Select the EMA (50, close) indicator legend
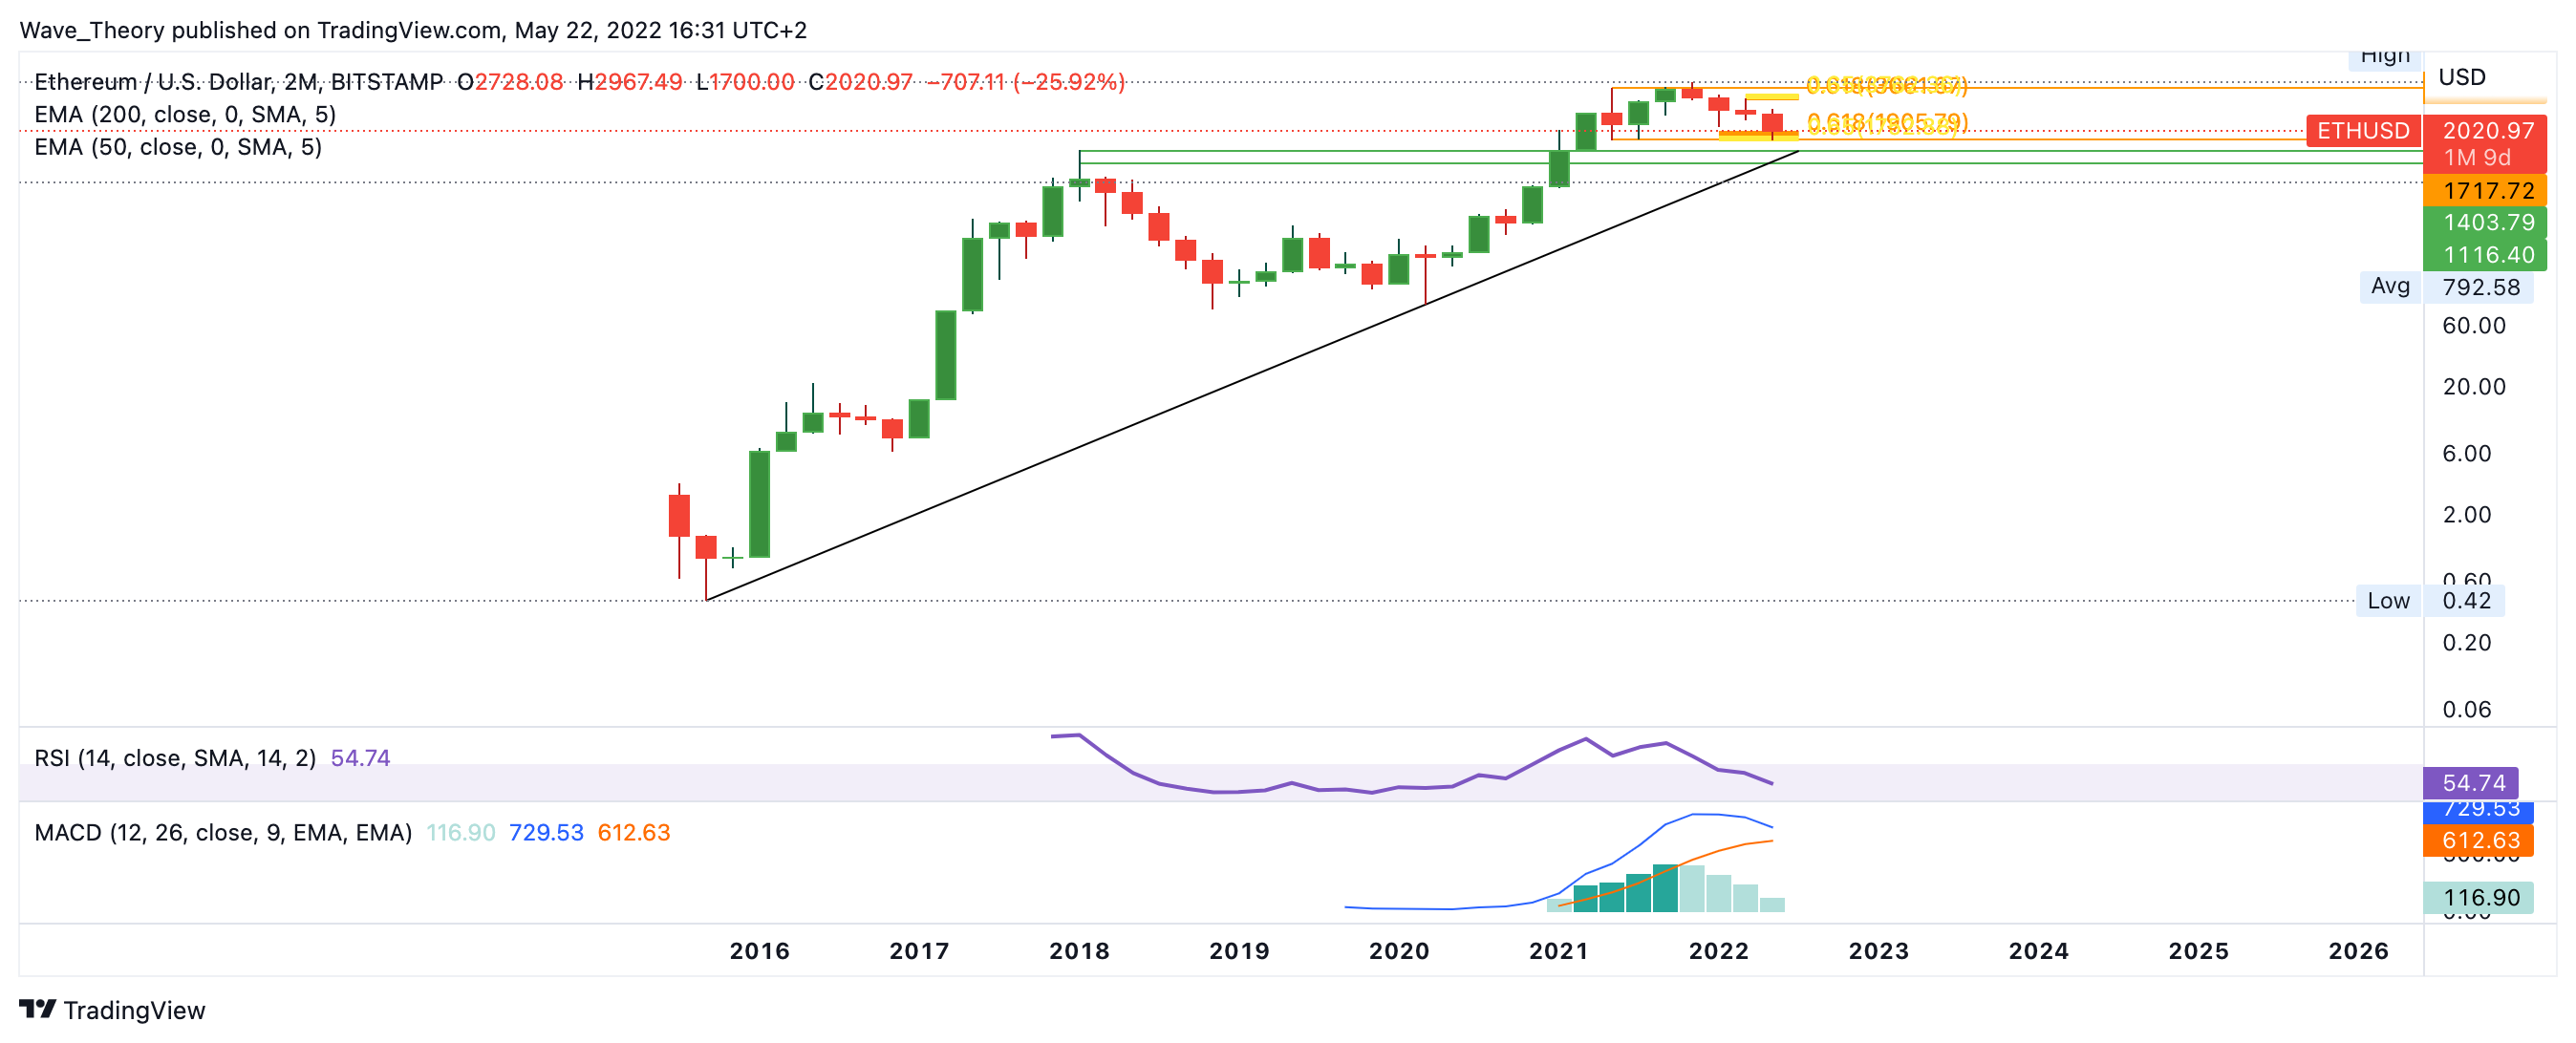Screen dimensions: 2576x1043 point(178,147)
